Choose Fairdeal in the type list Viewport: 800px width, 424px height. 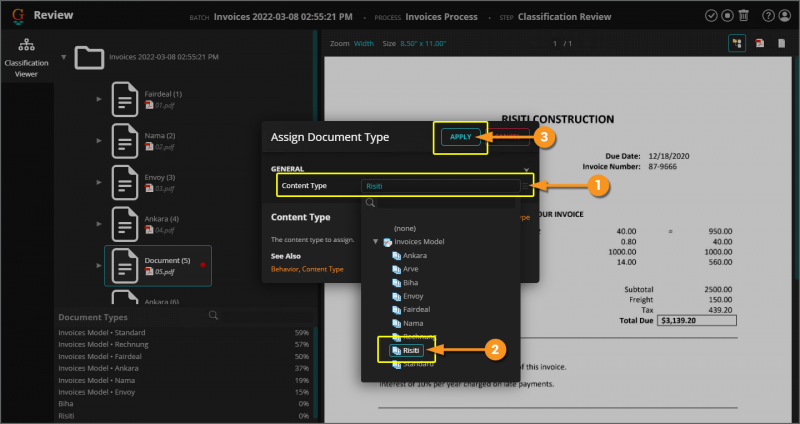411,310
